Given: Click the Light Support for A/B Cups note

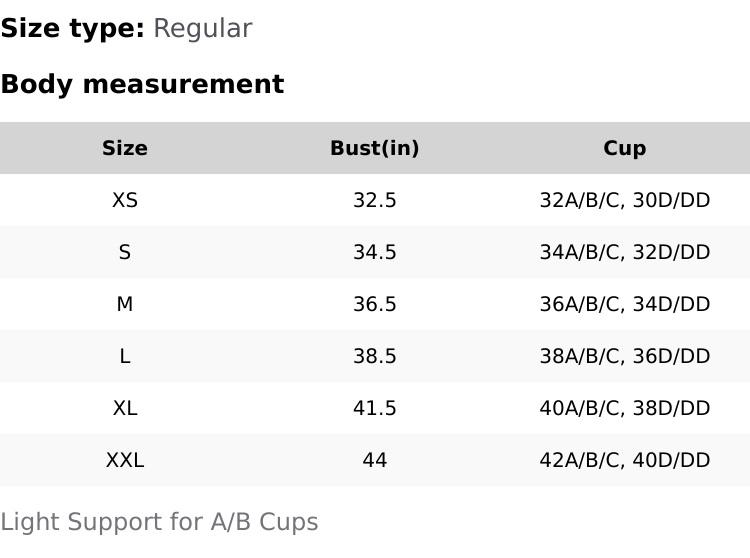Looking at the screenshot, I should pos(159,522).
